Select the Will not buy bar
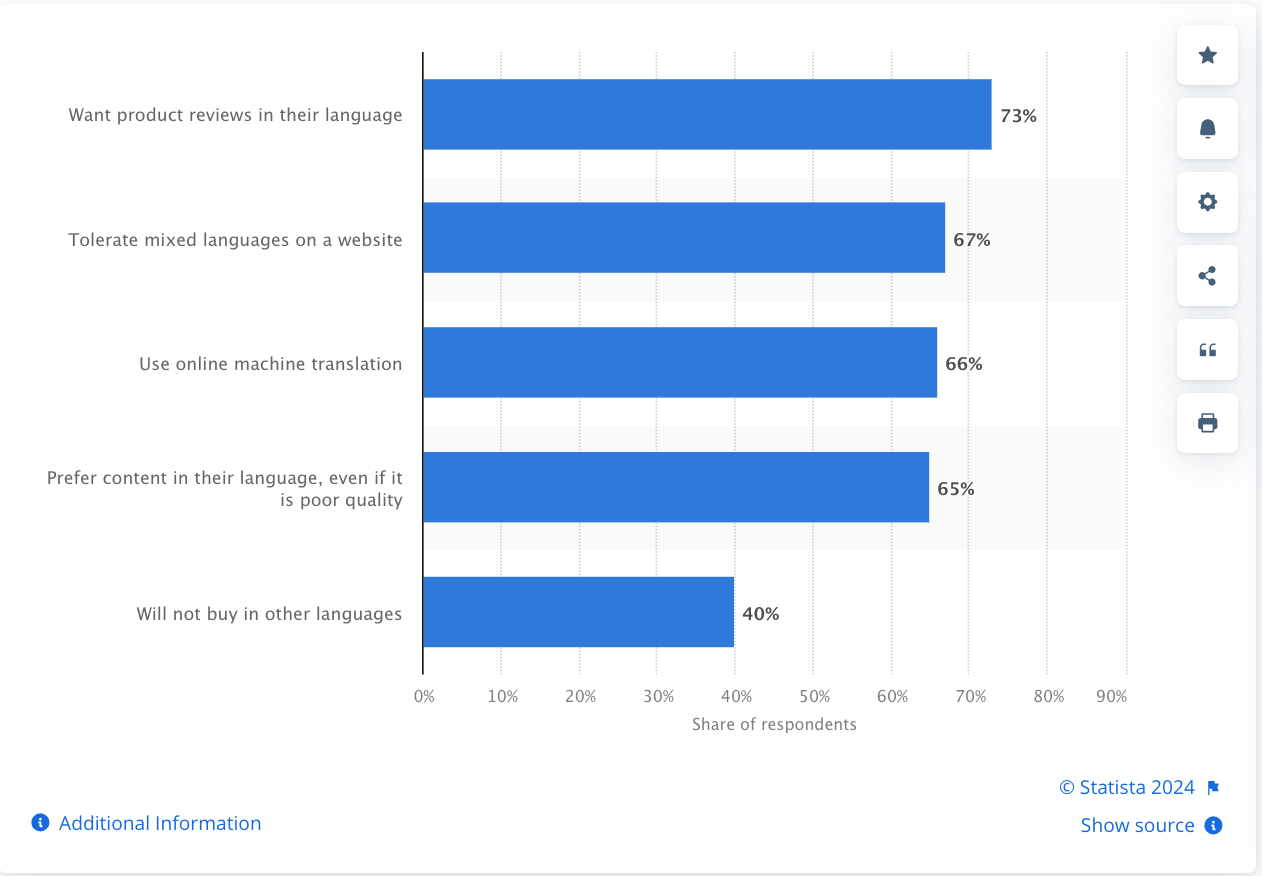Viewport: 1262px width, 876px height. click(x=580, y=613)
